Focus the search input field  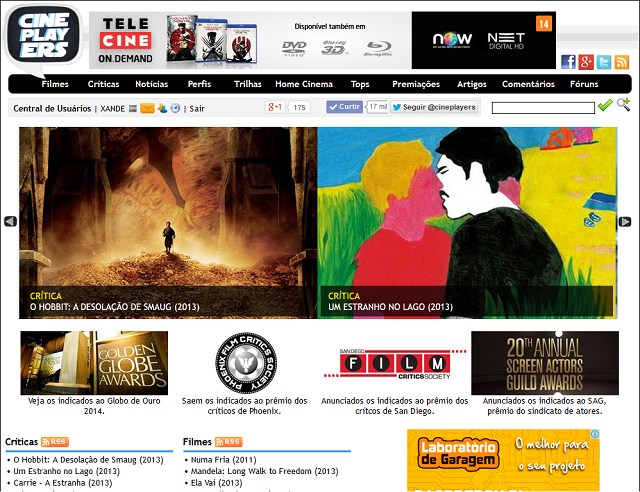543,108
